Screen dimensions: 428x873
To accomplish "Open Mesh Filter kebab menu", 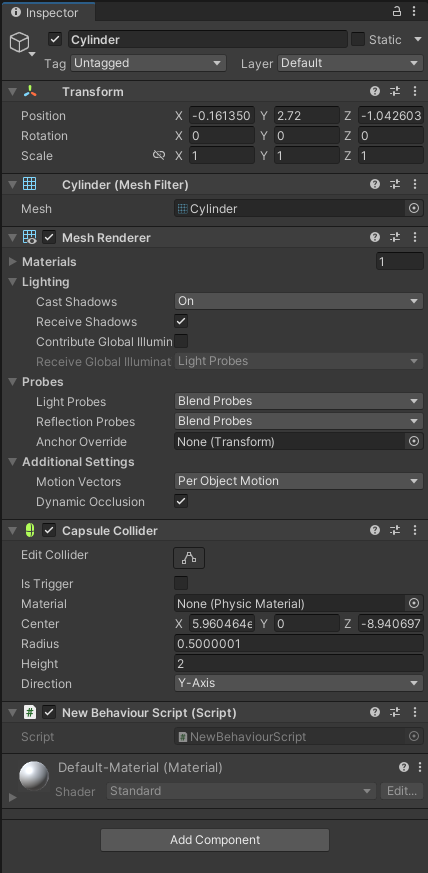I will [415, 184].
